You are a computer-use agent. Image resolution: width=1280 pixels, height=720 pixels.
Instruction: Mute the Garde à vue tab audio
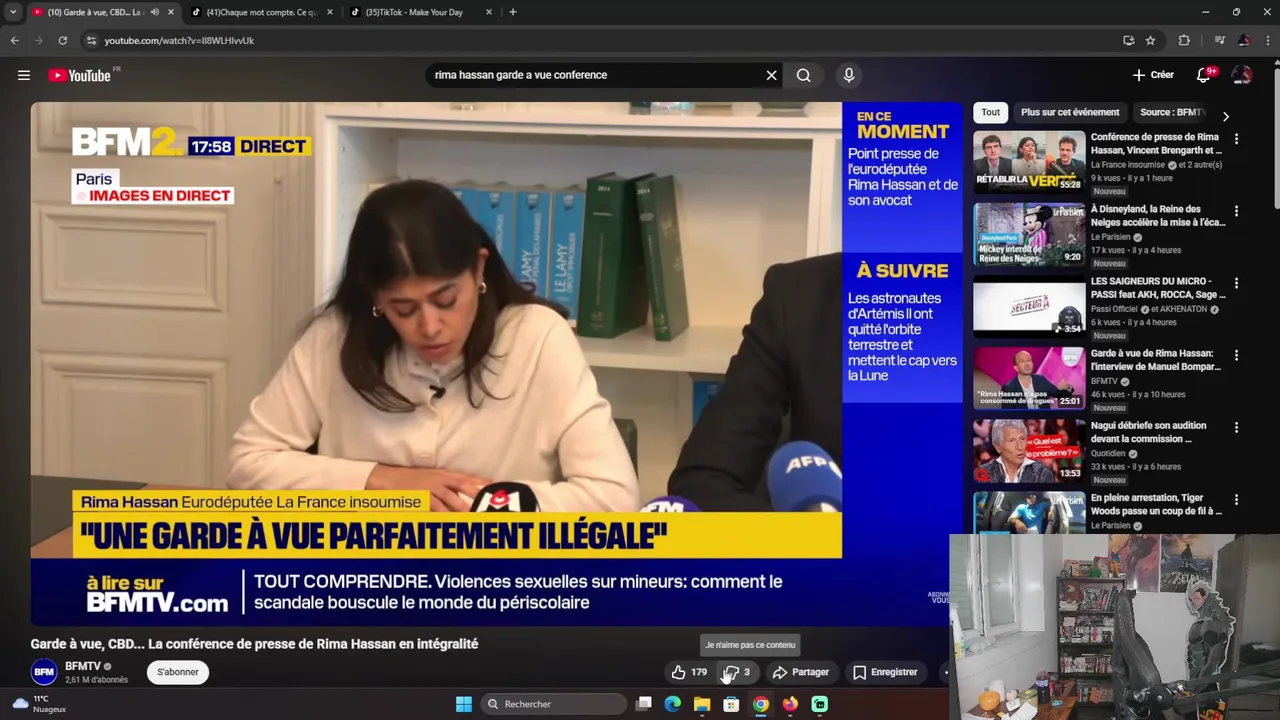coord(154,12)
